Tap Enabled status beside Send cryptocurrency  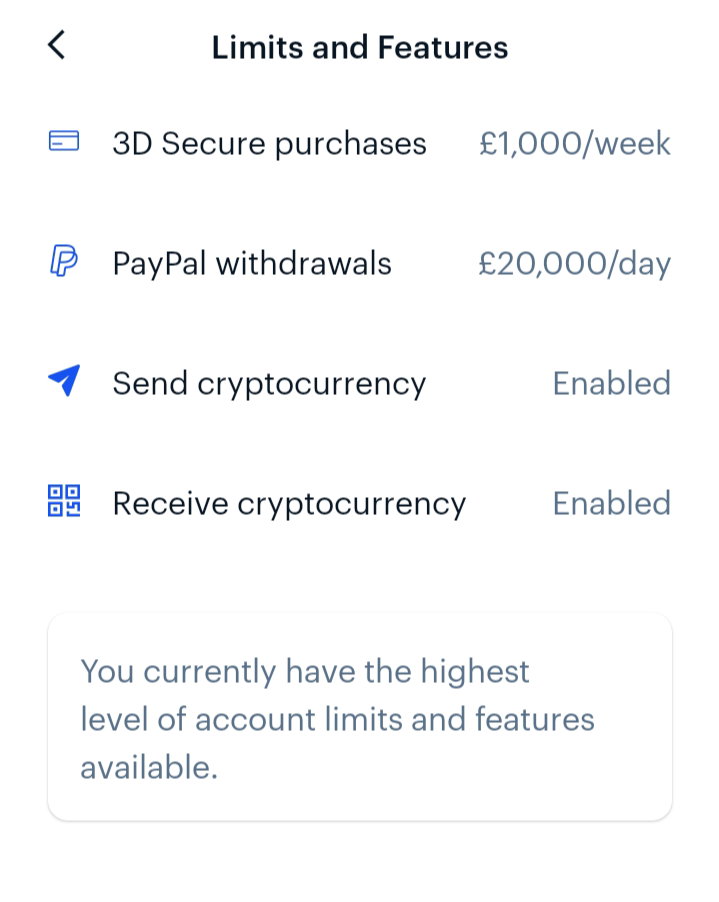611,384
